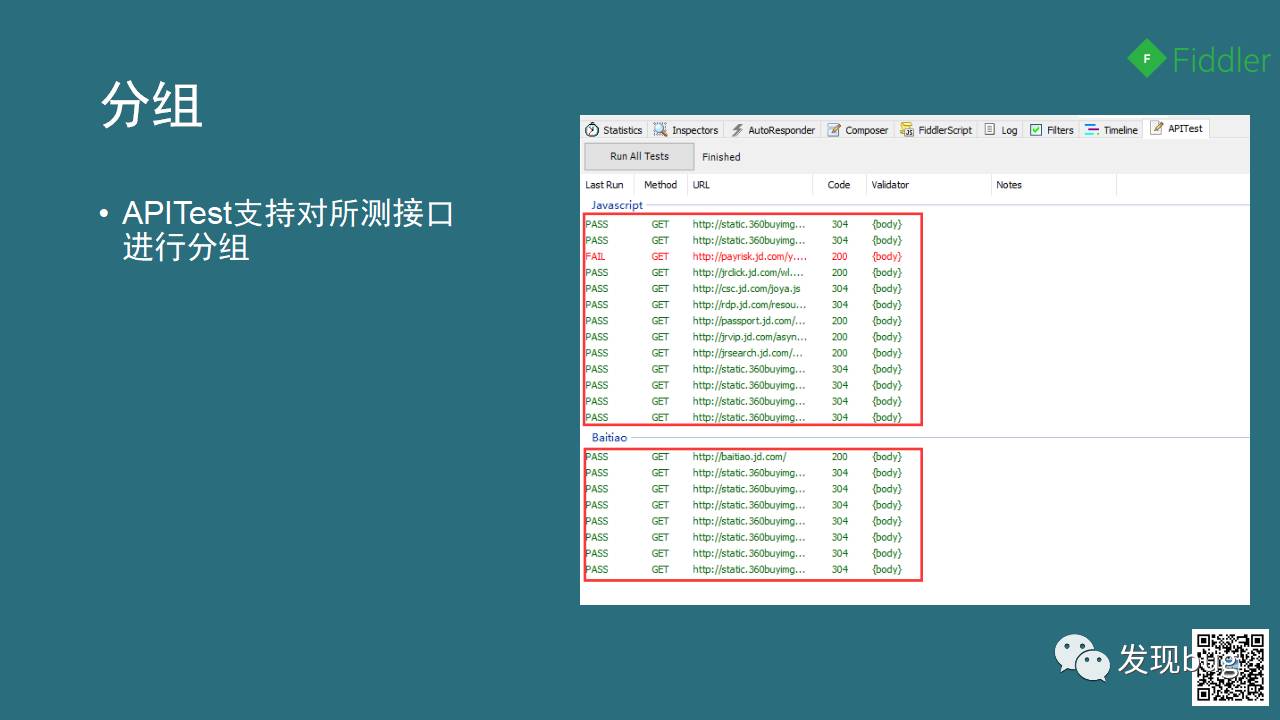Select the passport.jd.com test row URL
The height and width of the screenshot is (720, 1280).
[749, 321]
